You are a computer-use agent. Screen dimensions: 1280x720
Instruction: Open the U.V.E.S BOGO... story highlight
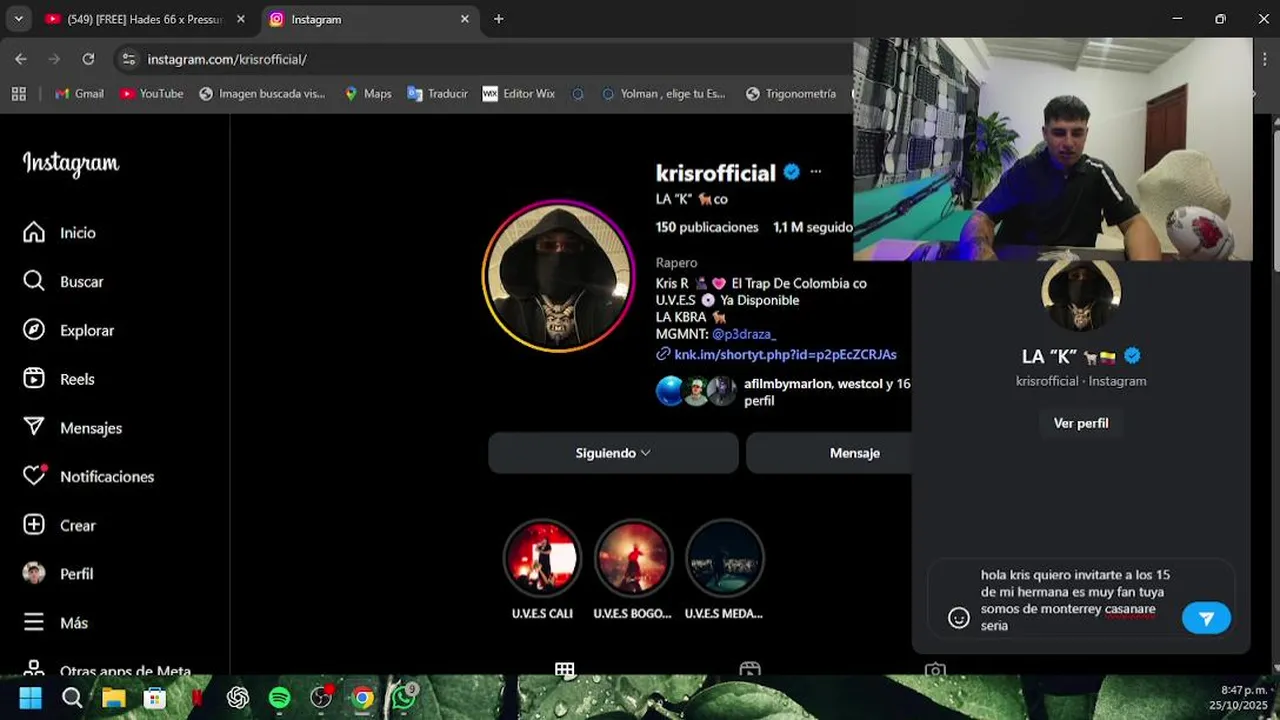click(633, 558)
